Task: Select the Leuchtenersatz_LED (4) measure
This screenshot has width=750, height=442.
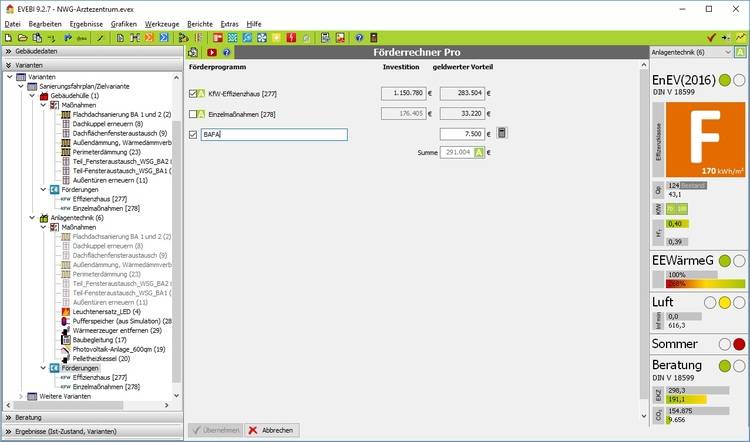Action: coord(106,311)
